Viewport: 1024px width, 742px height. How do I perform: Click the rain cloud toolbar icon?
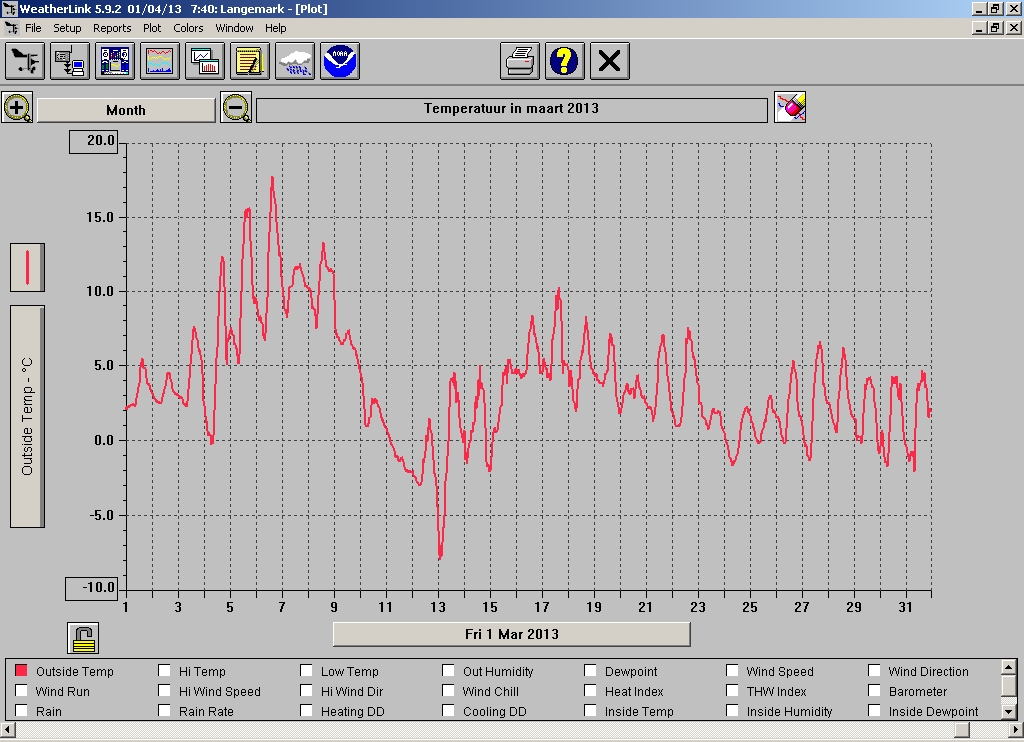(x=295, y=61)
